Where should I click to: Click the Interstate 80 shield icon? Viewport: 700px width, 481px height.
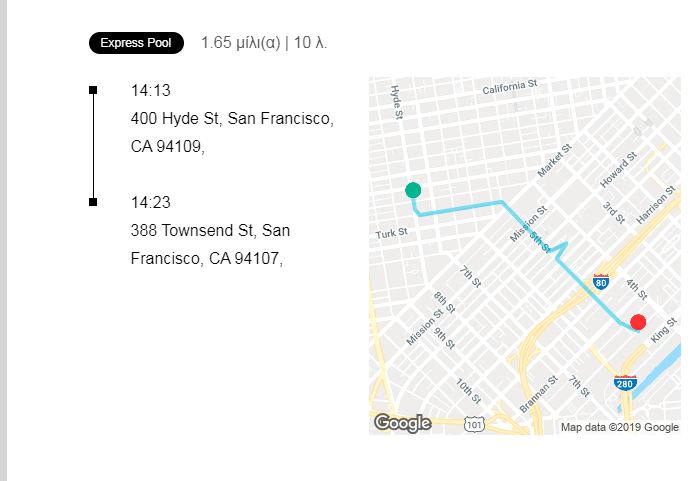601,282
